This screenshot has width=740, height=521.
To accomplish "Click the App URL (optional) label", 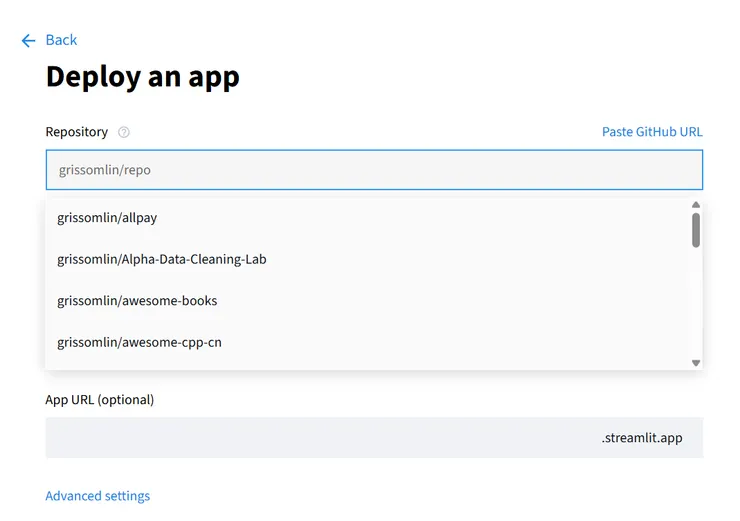I will click(100, 400).
